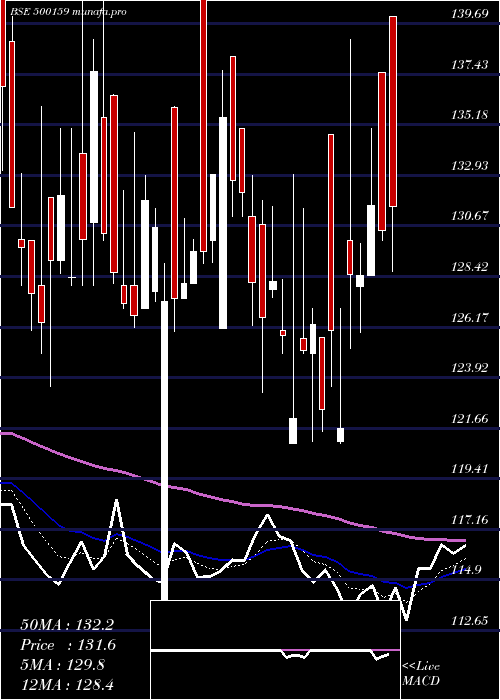Click the 135.18 price axis label
This screenshot has width=500, height=700.
pos(470,115)
